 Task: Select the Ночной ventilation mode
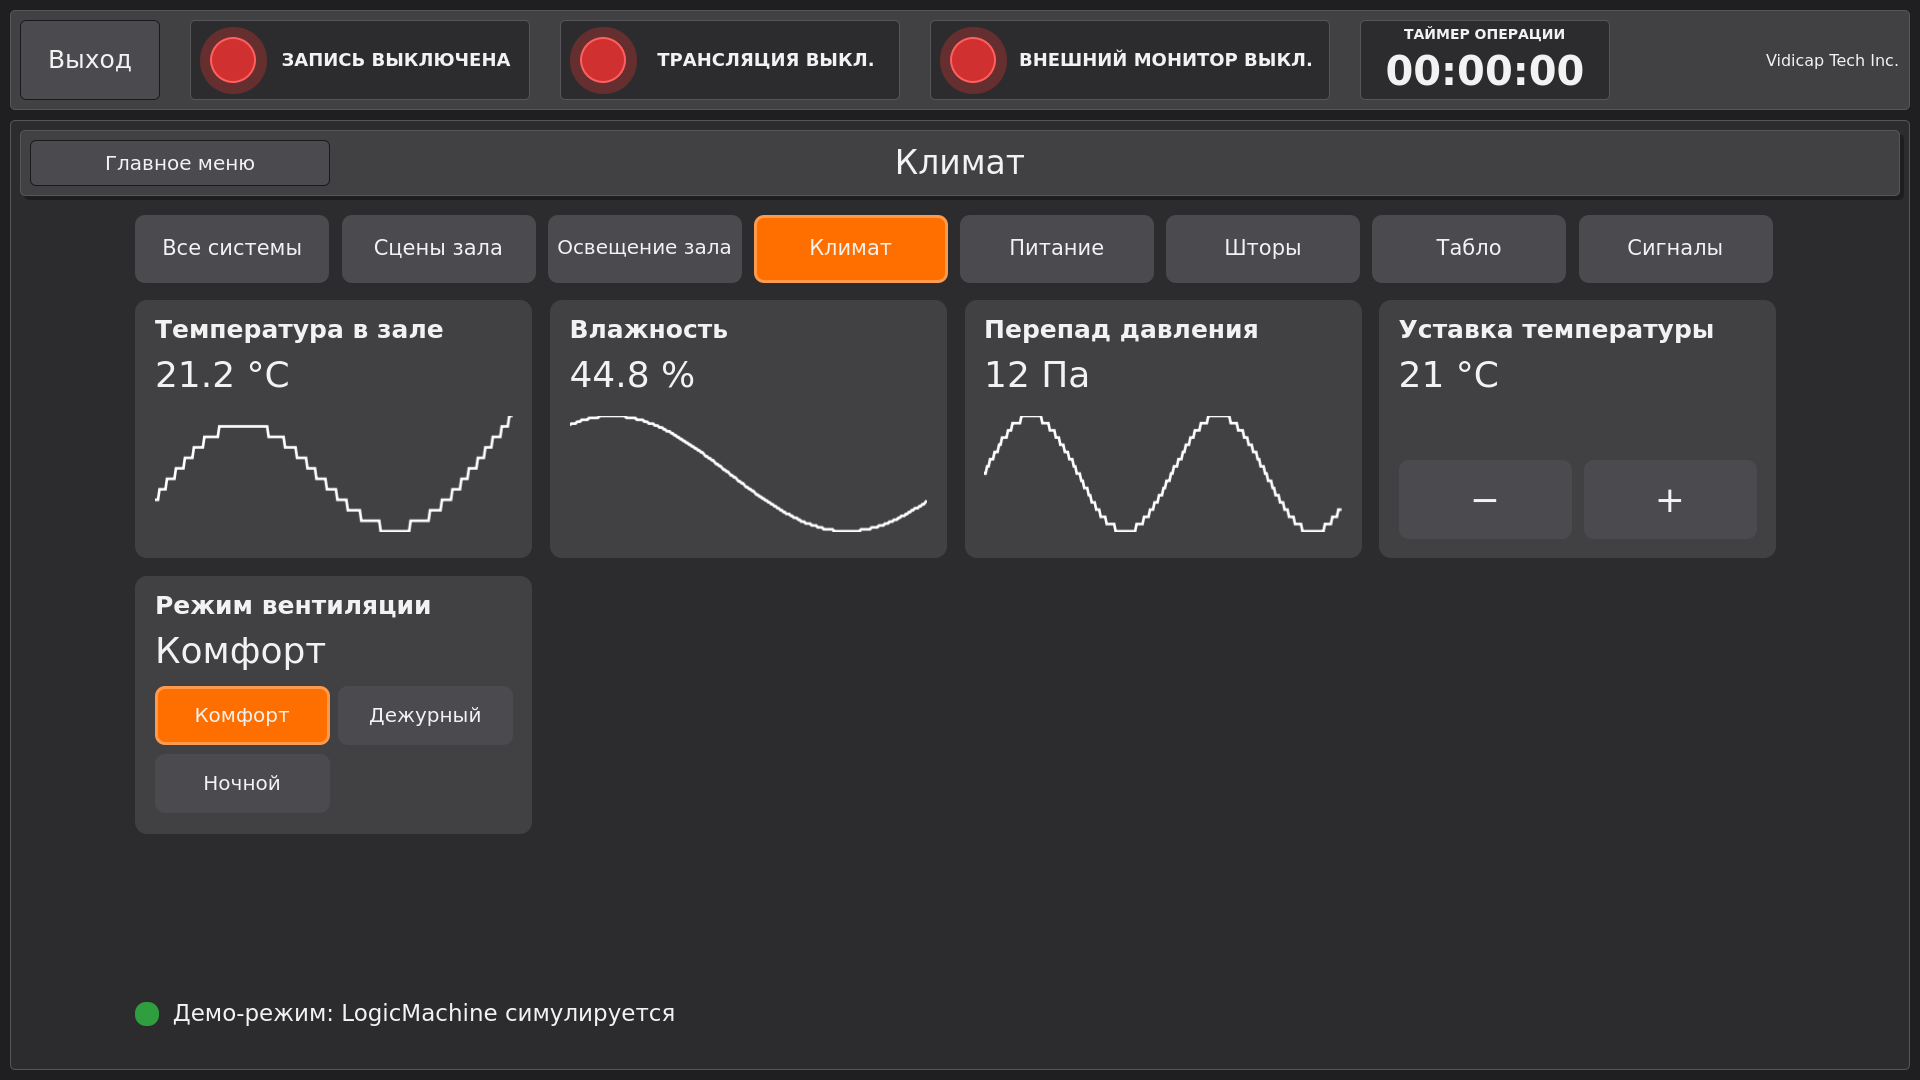coord(242,783)
